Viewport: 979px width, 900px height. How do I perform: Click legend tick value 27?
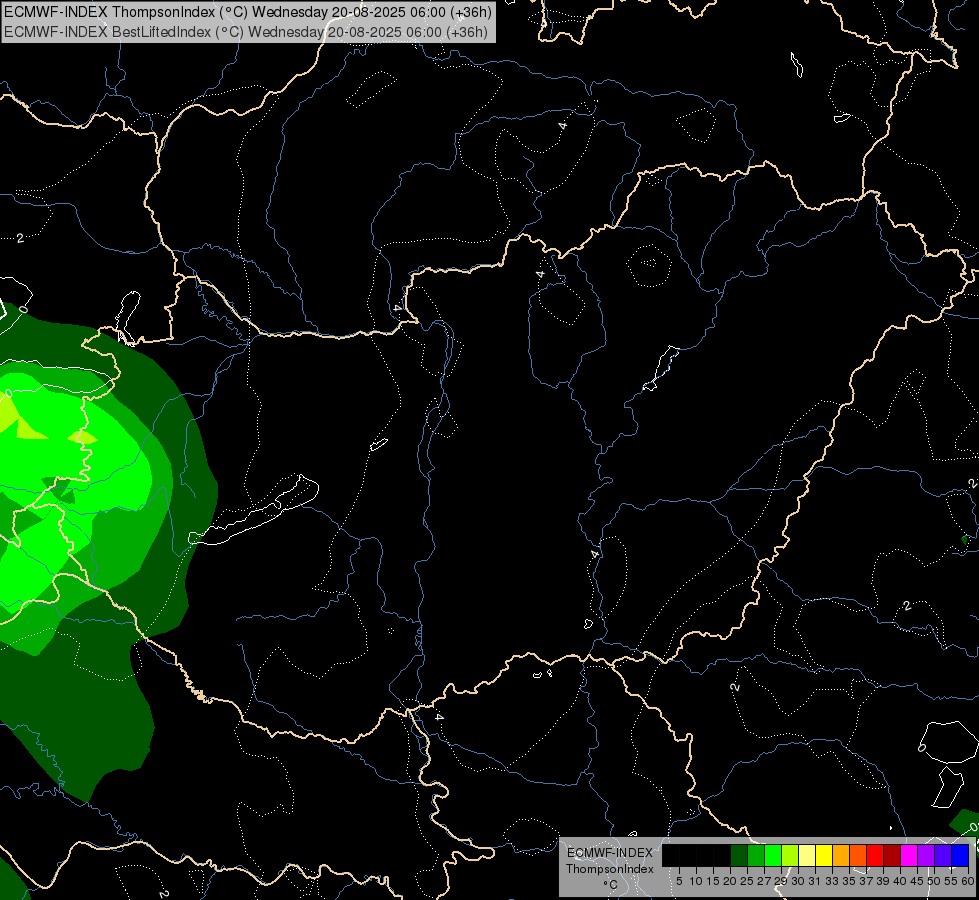point(764,881)
